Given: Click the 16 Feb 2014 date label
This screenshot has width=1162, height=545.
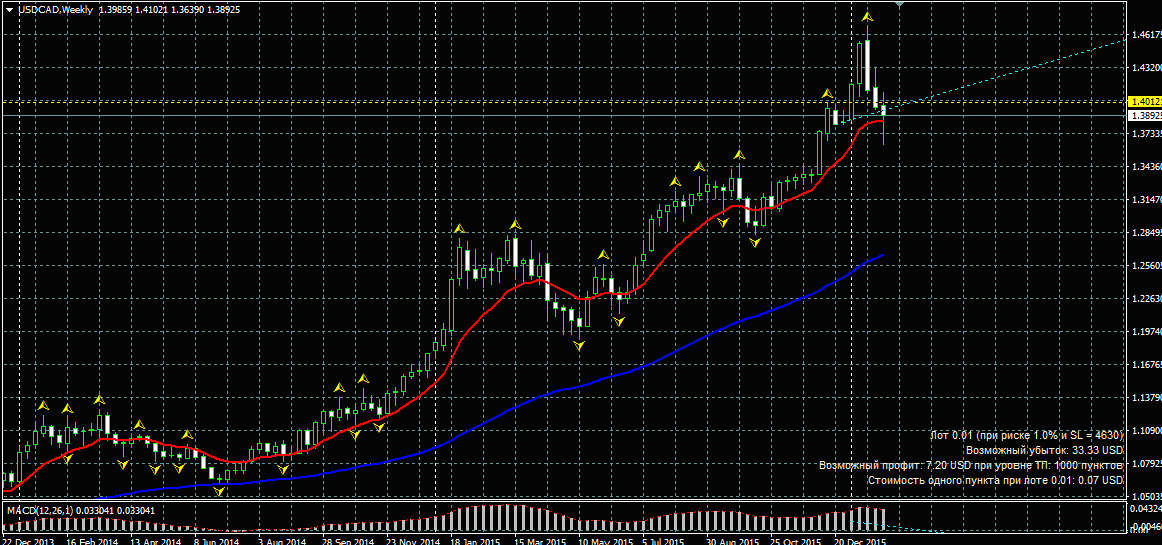Looking at the screenshot, I should (91, 541).
